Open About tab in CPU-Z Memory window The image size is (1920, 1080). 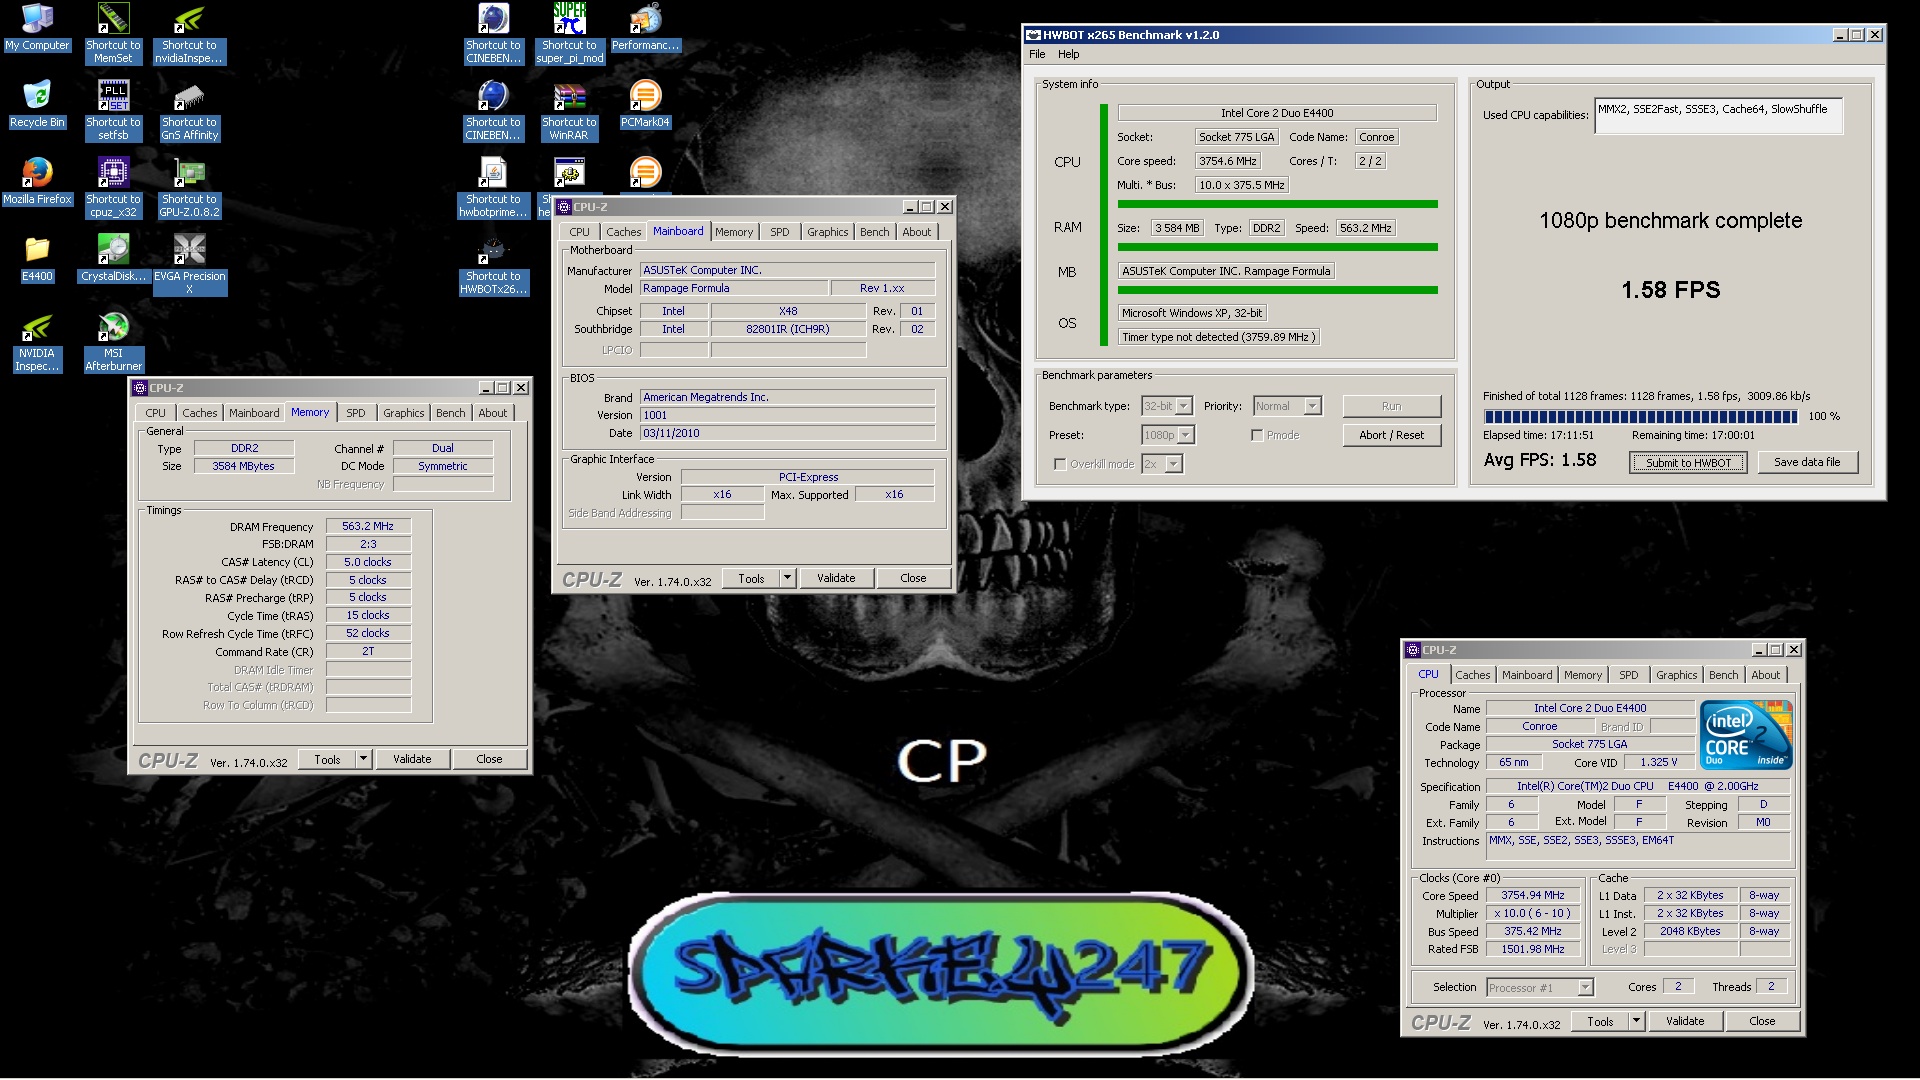click(x=493, y=413)
